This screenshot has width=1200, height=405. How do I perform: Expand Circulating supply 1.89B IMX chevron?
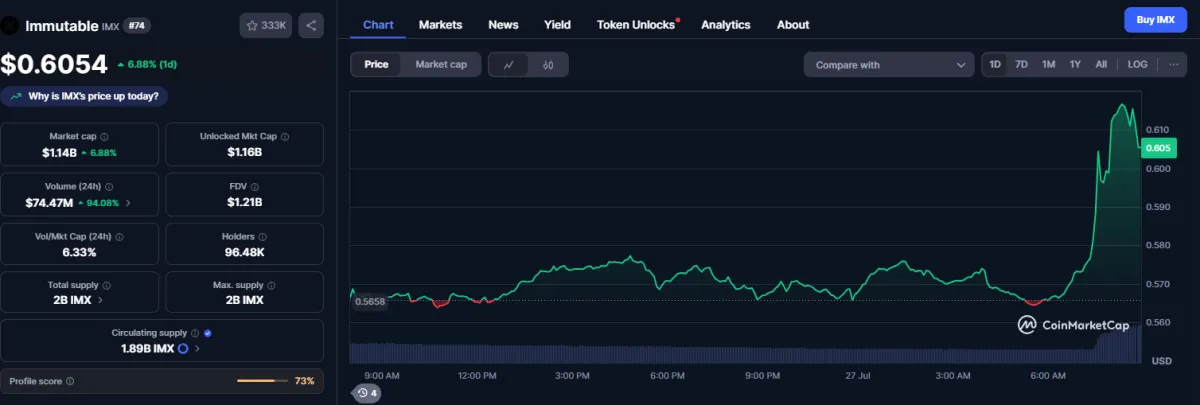click(197, 349)
